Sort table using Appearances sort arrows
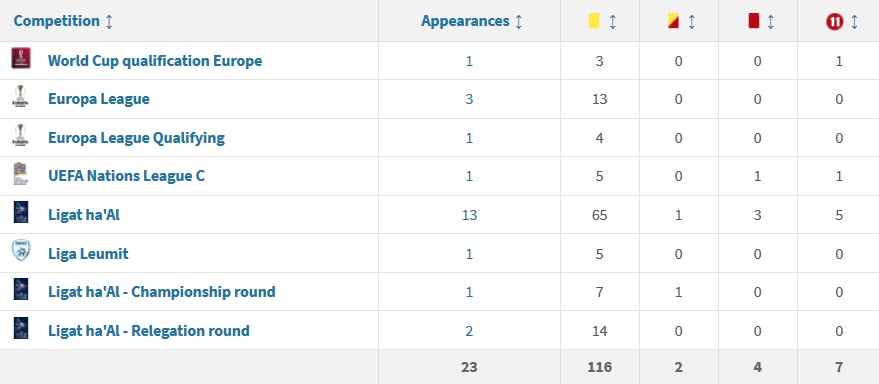879x384 pixels. [519, 21]
